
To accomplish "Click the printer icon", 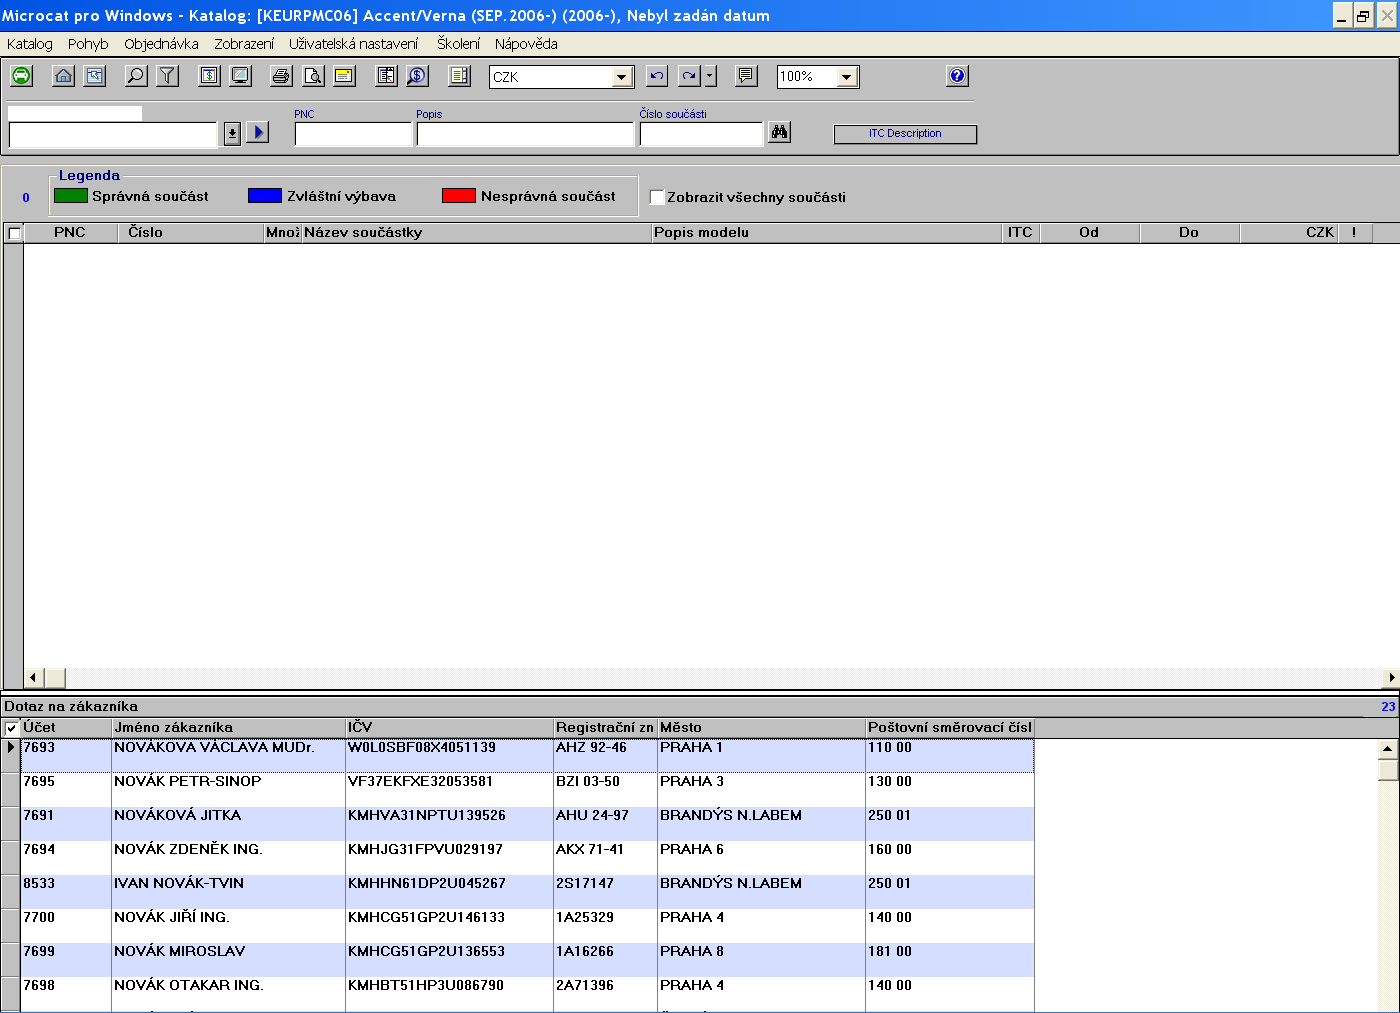I will tap(282, 76).
